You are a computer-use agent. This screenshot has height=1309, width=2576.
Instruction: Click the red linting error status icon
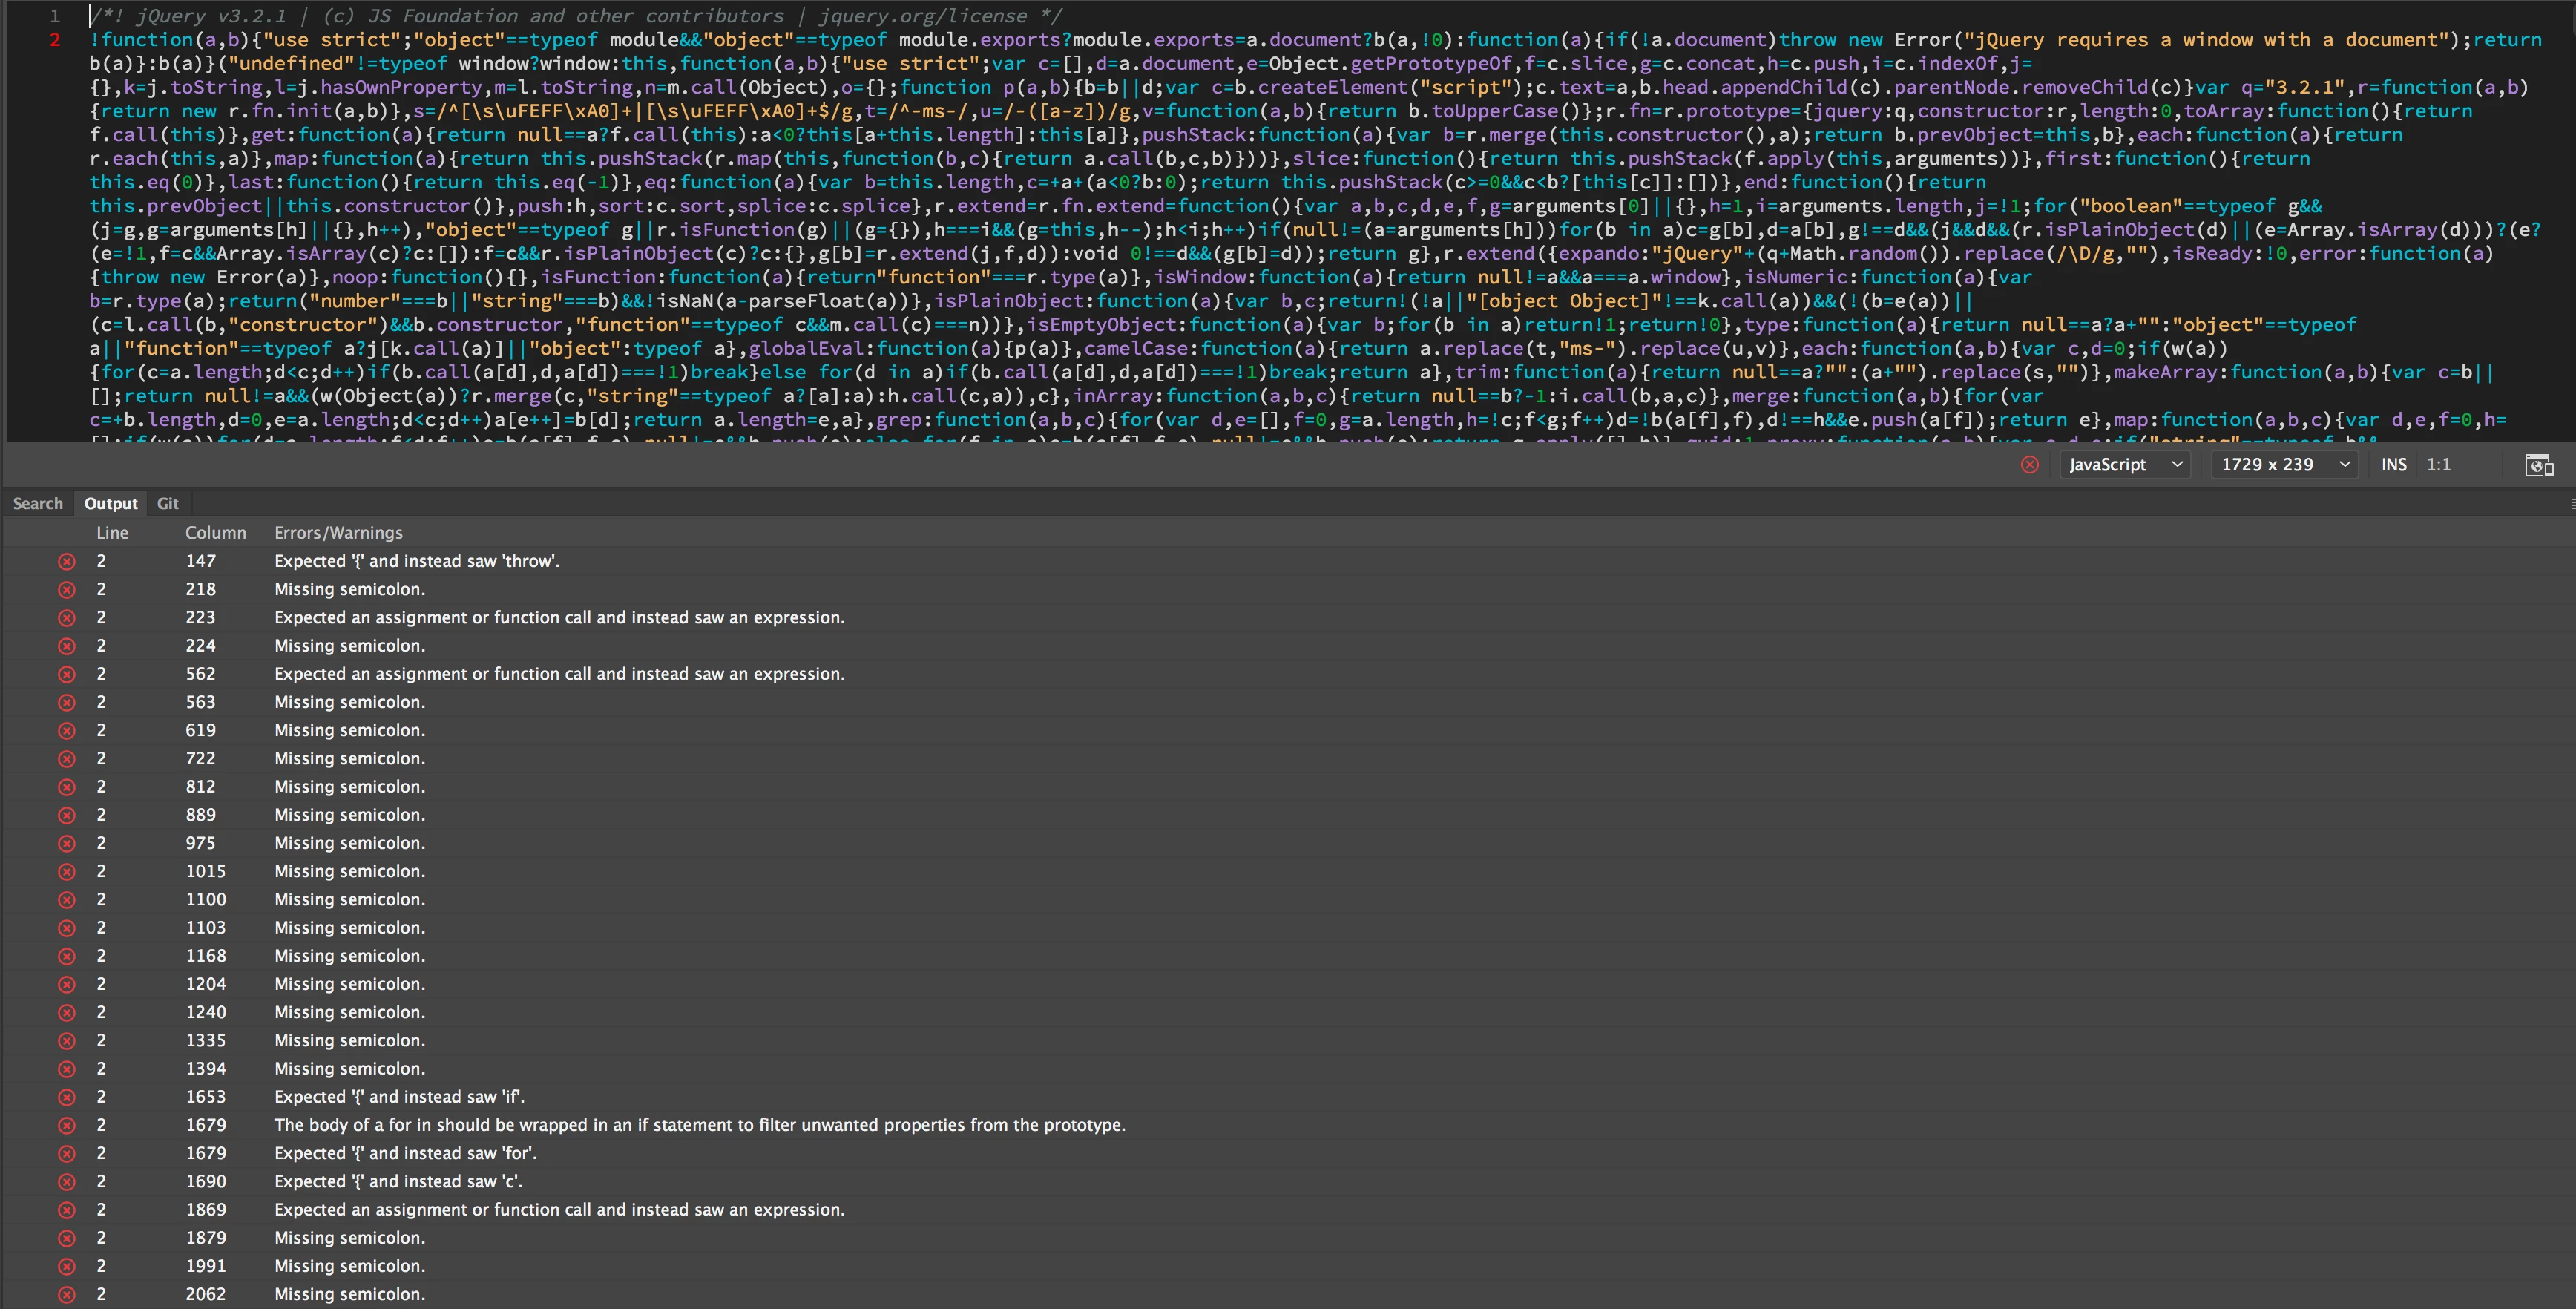2029,464
